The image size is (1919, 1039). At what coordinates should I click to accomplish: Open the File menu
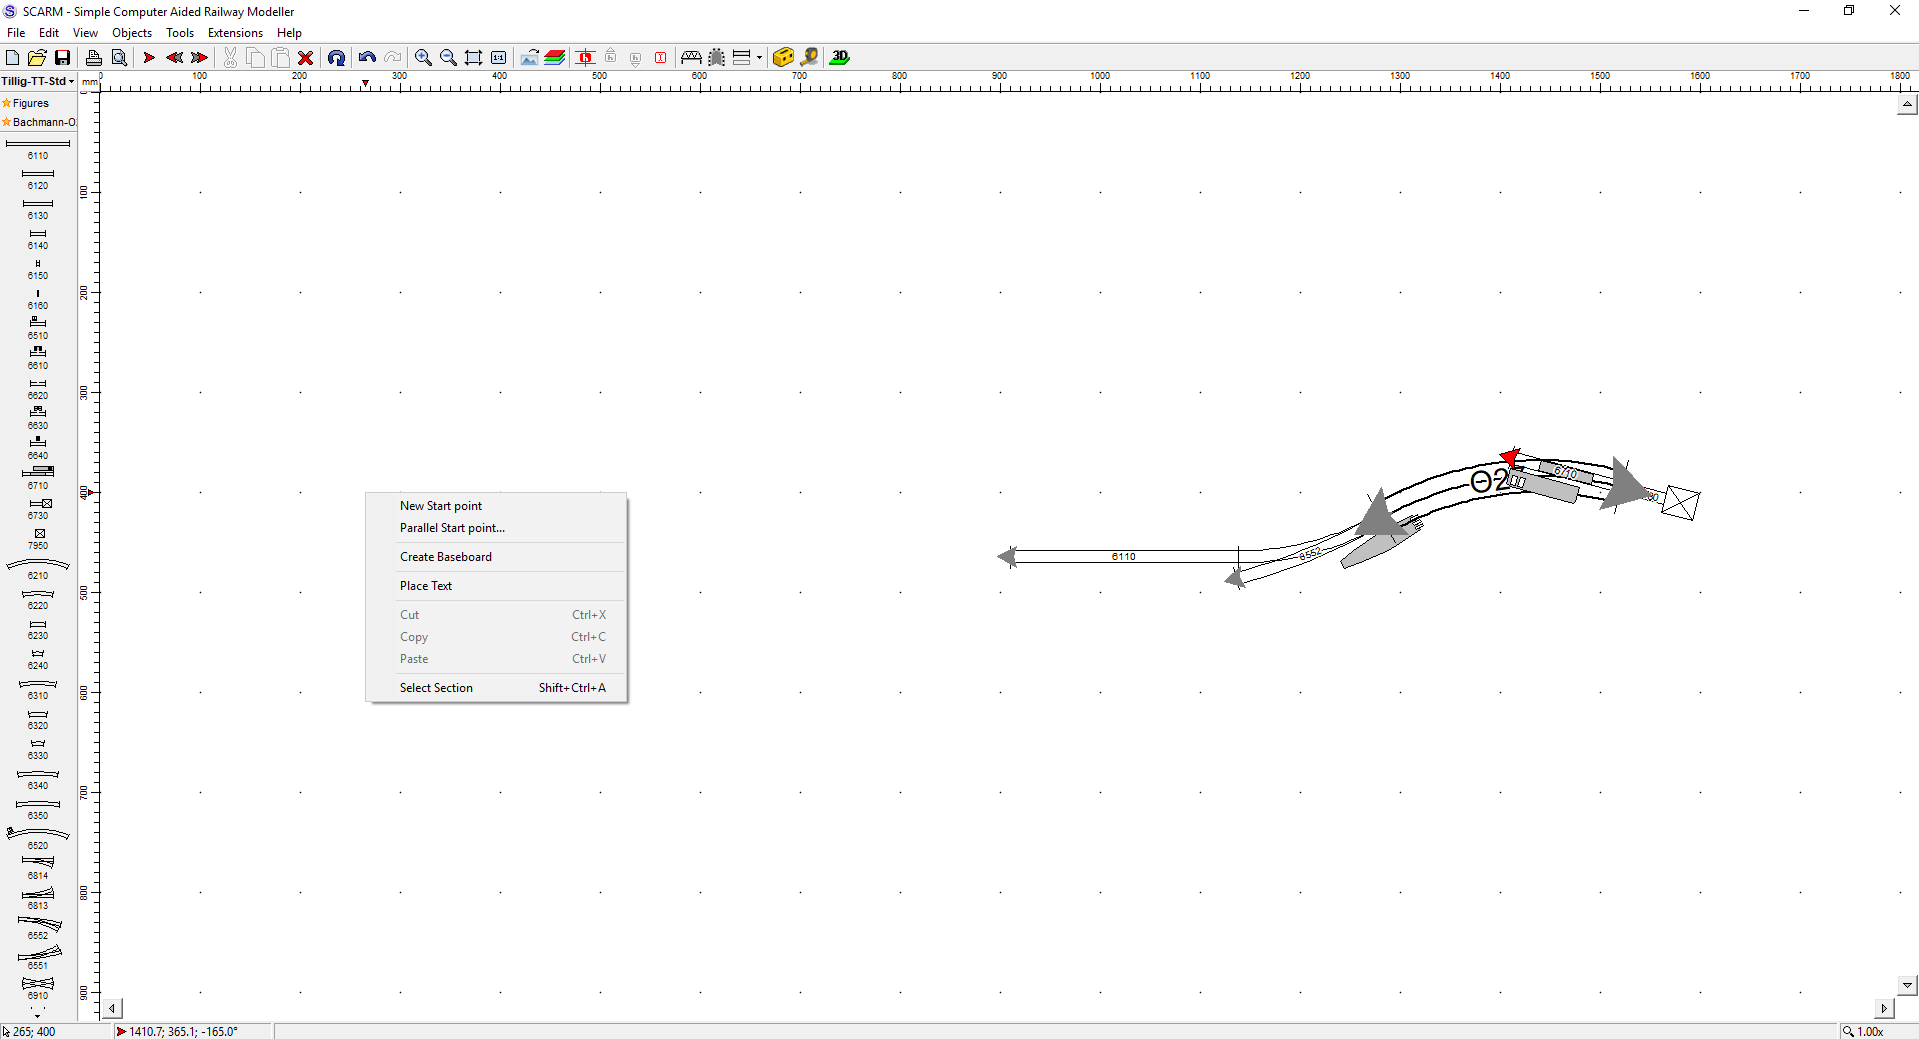pos(16,33)
